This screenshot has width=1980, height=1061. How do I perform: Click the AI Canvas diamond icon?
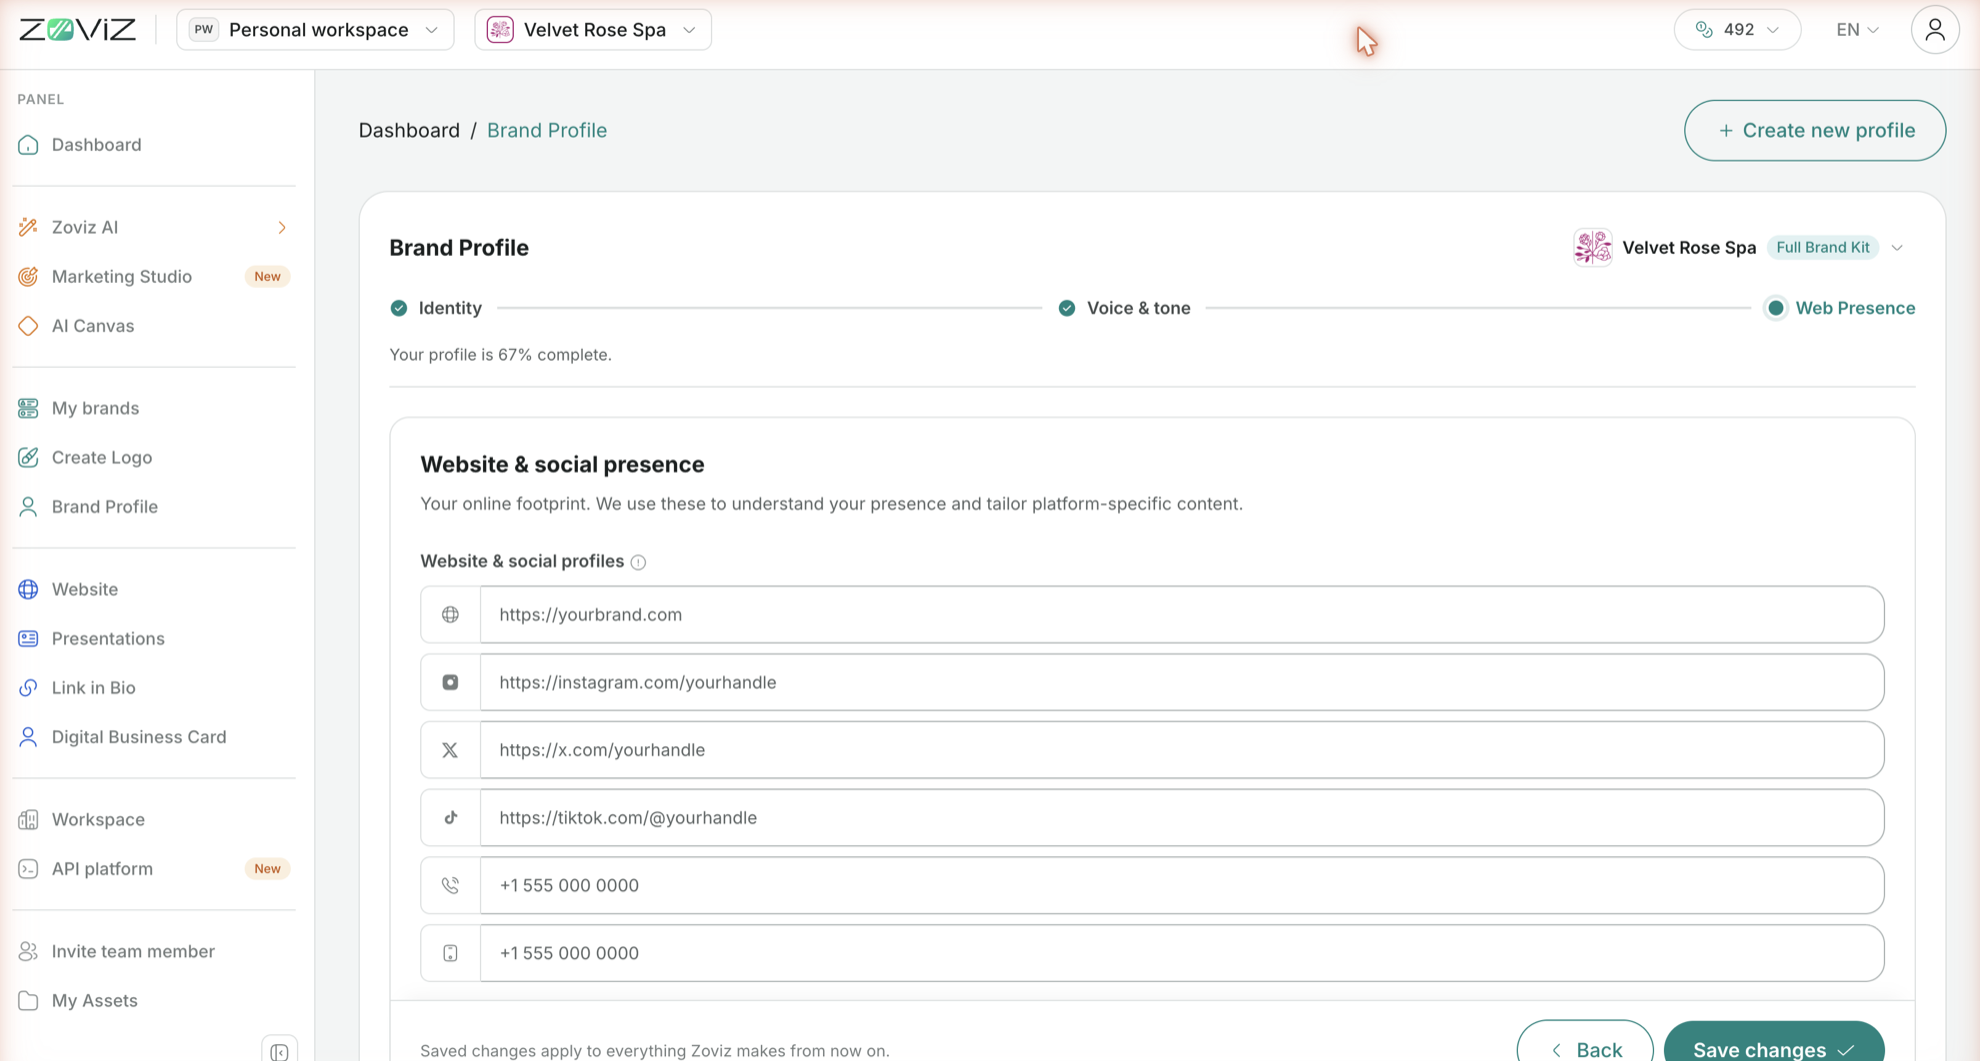point(28,326)
